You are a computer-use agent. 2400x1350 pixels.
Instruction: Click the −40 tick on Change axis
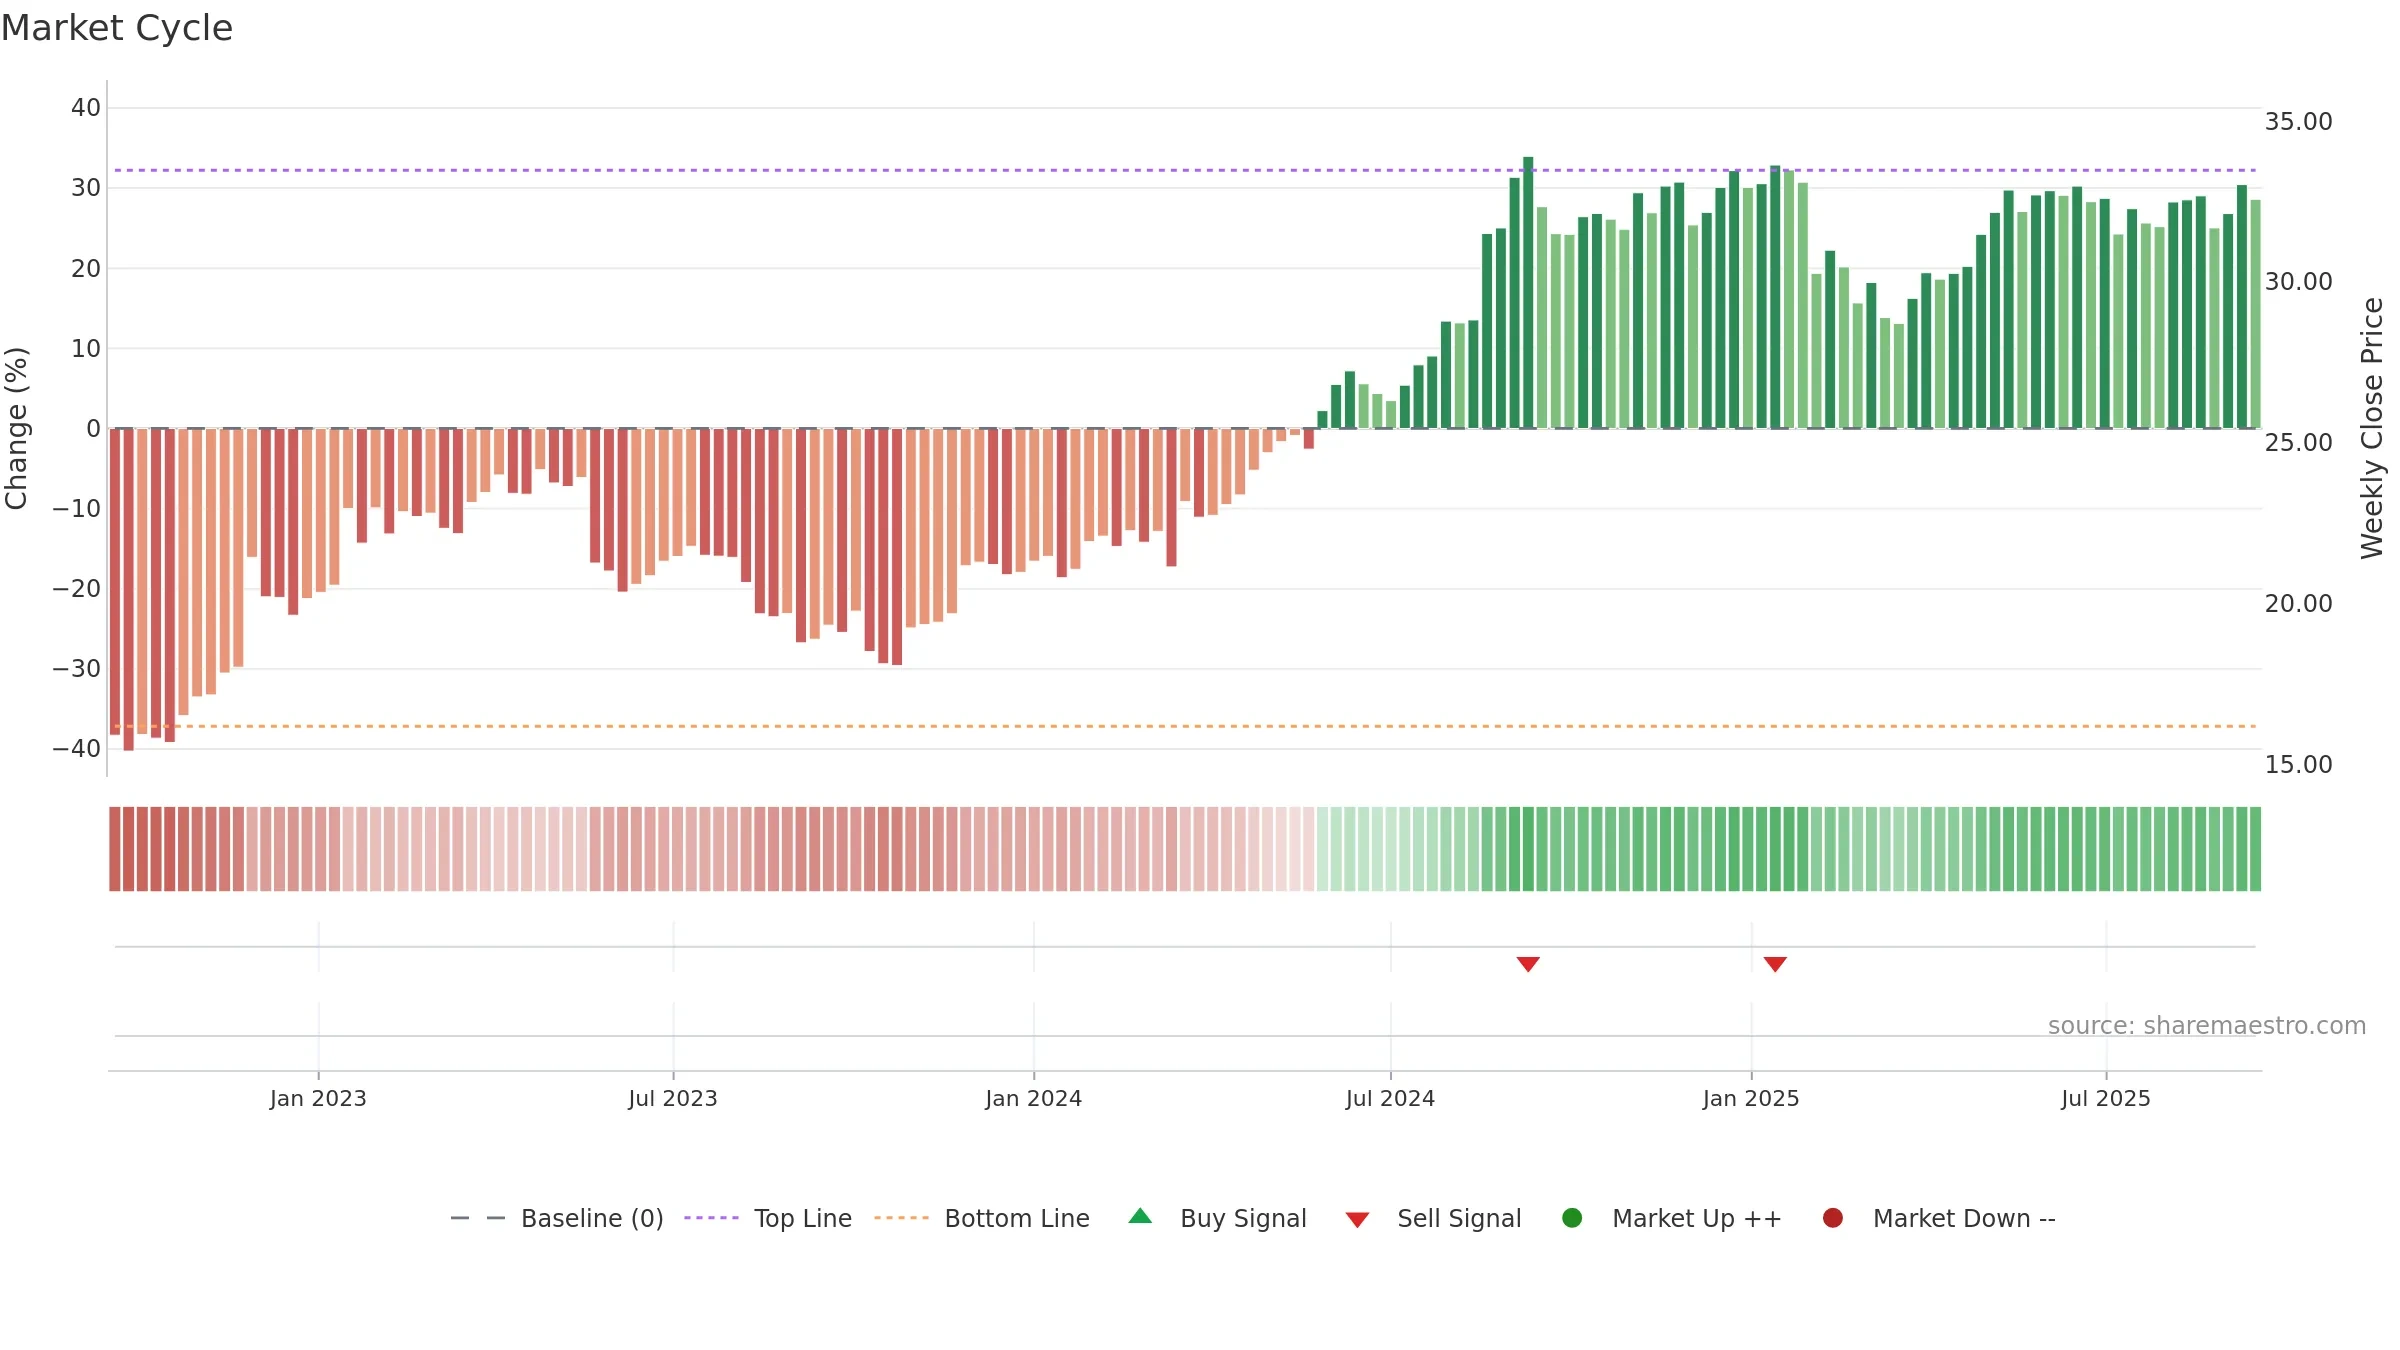(77, 749)
